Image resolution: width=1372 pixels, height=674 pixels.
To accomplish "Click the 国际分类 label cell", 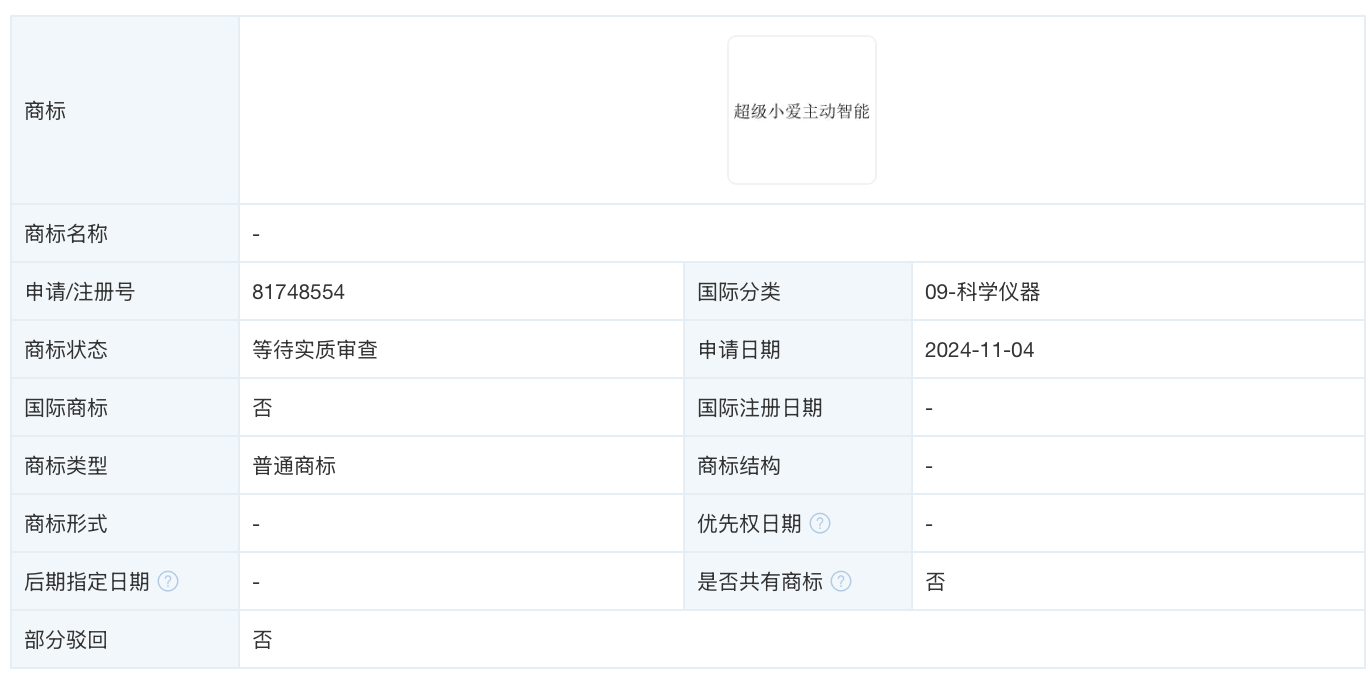I will (x=739, y=292).
